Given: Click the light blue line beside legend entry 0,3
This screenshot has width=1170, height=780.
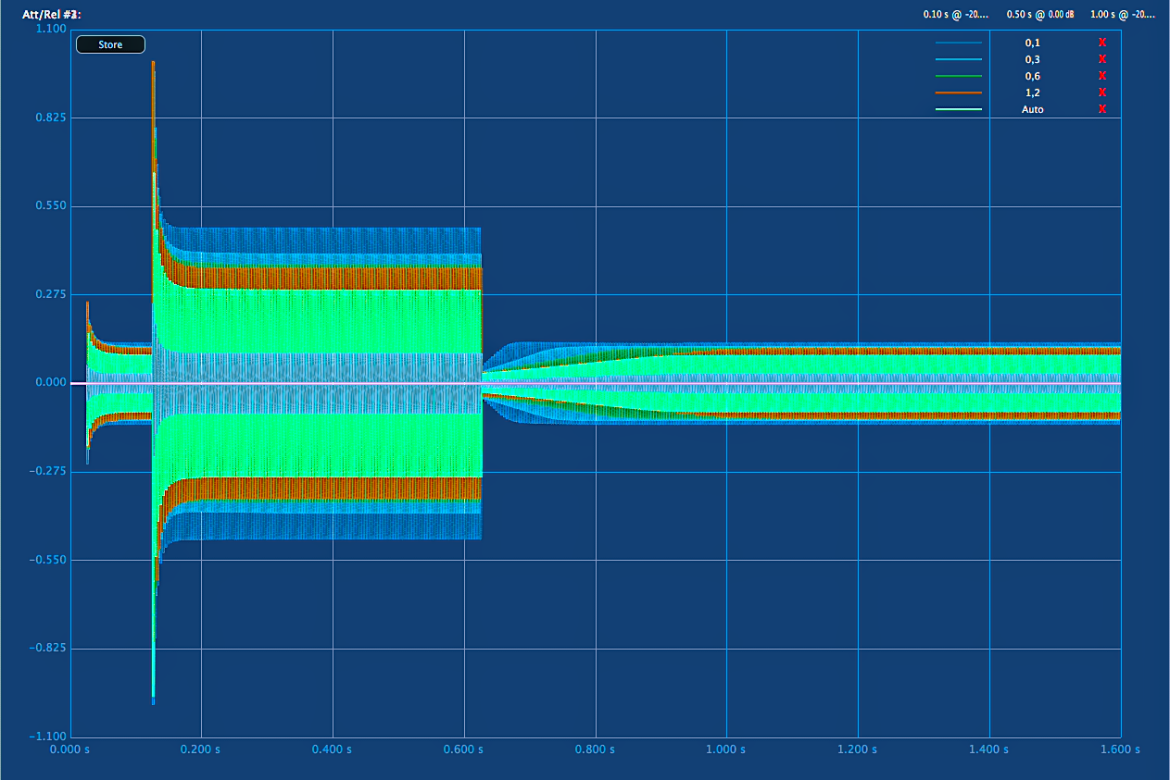Looking at the screenshot, I should (x=959, y=59).
